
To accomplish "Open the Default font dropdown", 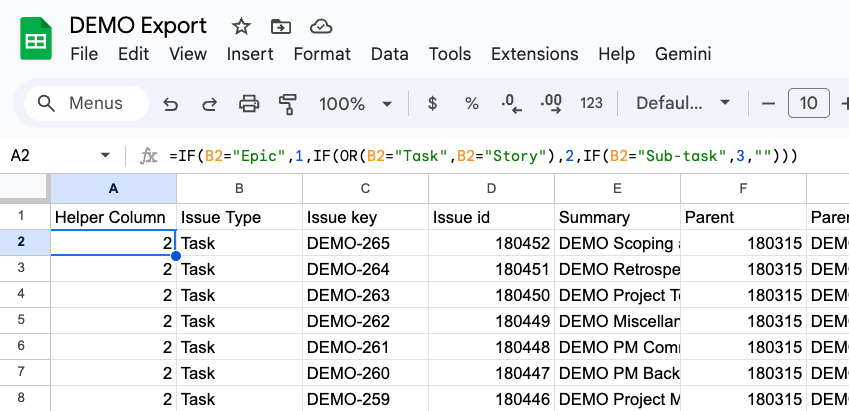I will [683, 103].
